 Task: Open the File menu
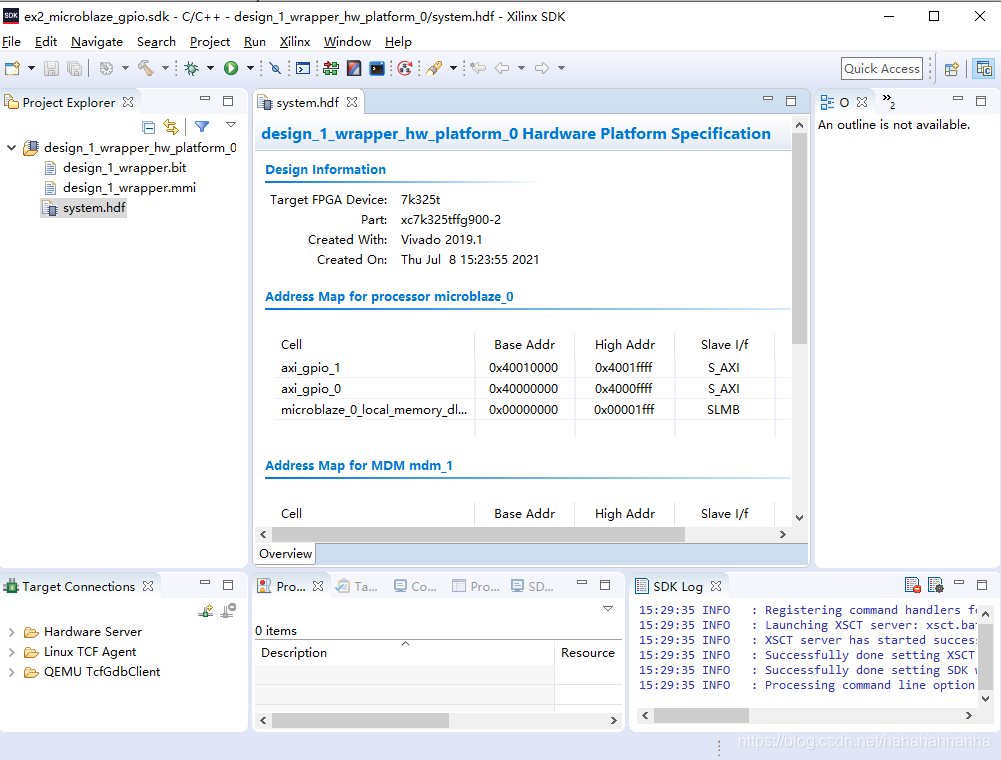(x=11, y=42)
